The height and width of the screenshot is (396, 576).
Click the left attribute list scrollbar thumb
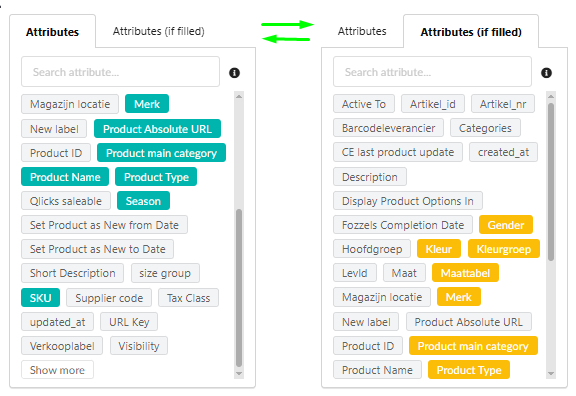[x=239, y=288]
